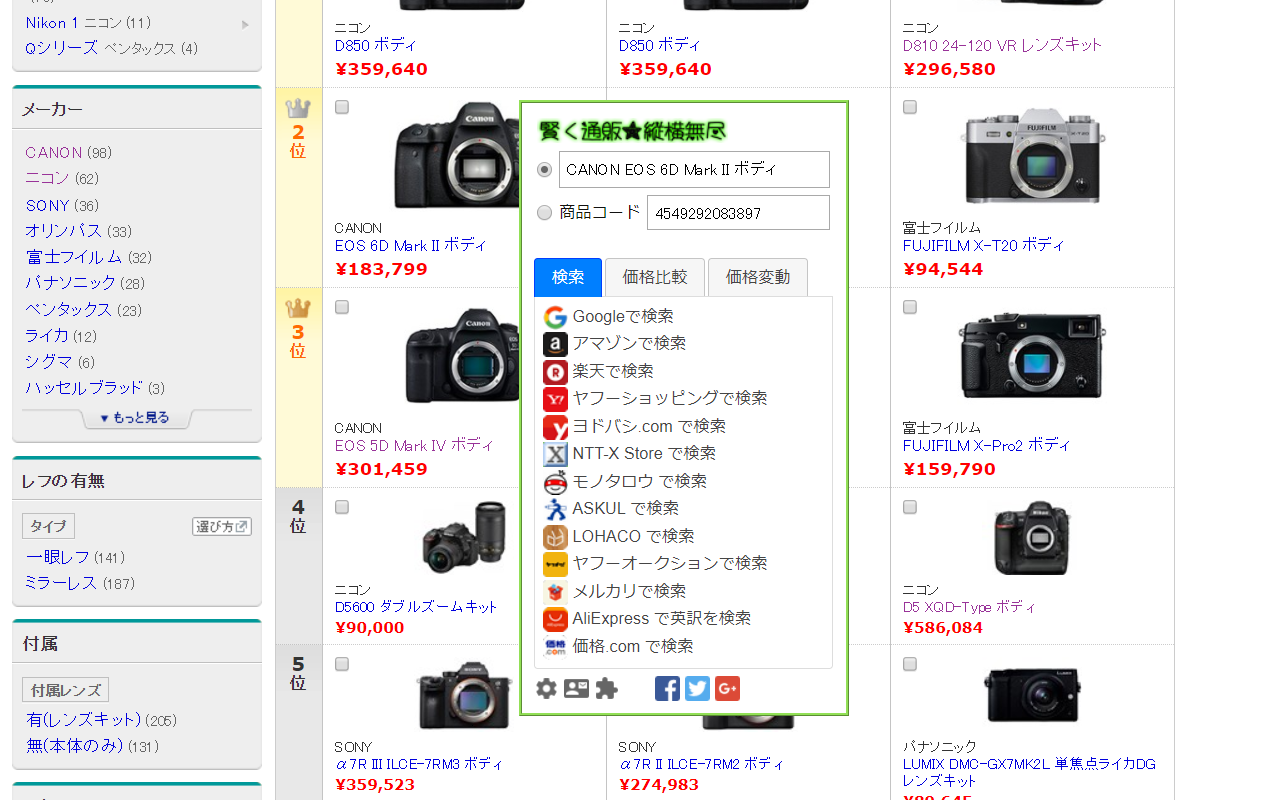The height and width of the screenshot is (800, 1280).
Task: Check the α7R III ILCE-7RM3 checkbox
Action: point(342,664)
